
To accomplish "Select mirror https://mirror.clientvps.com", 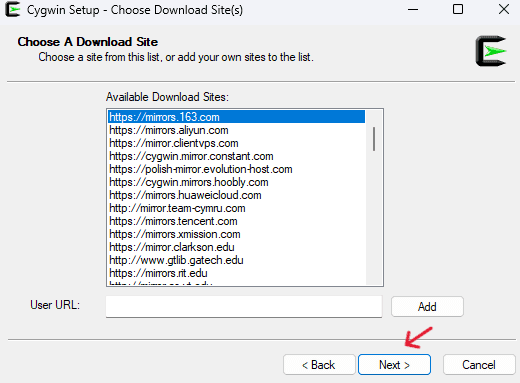I will (x=236, y=143).
